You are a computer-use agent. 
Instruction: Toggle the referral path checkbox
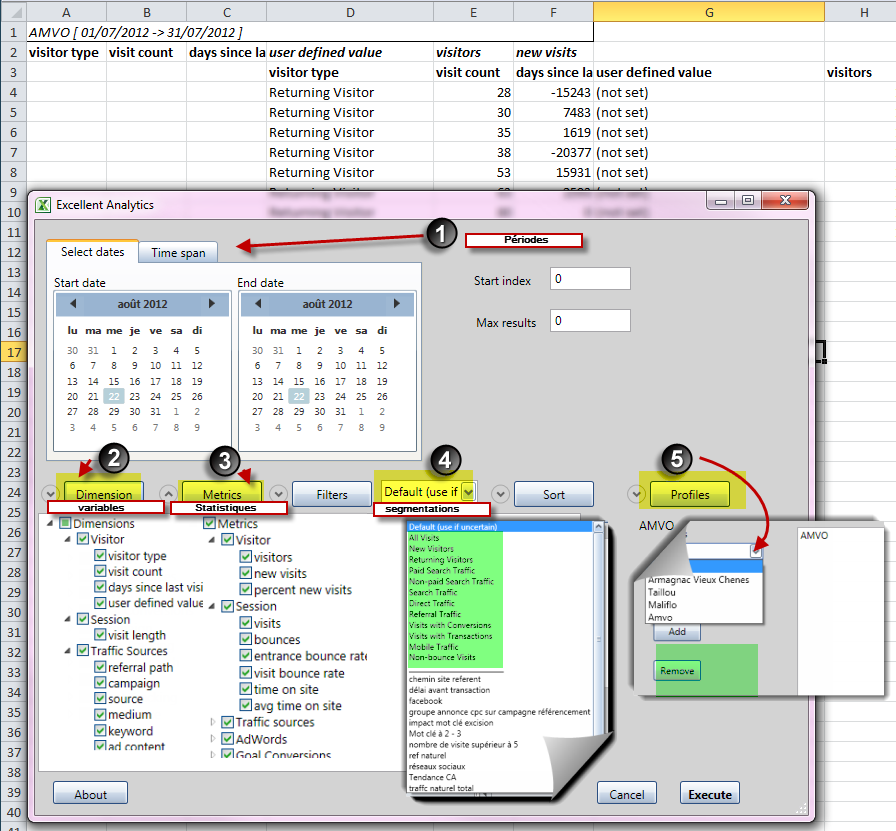point(100,667)
